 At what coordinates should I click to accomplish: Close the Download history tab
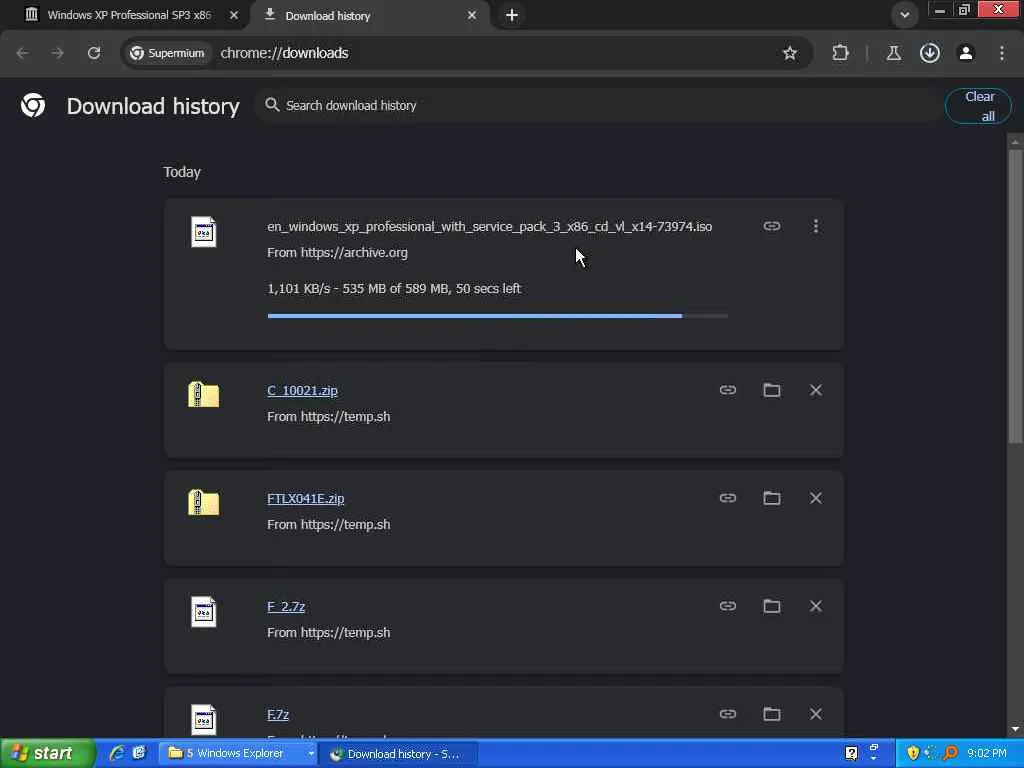(472, 15)
